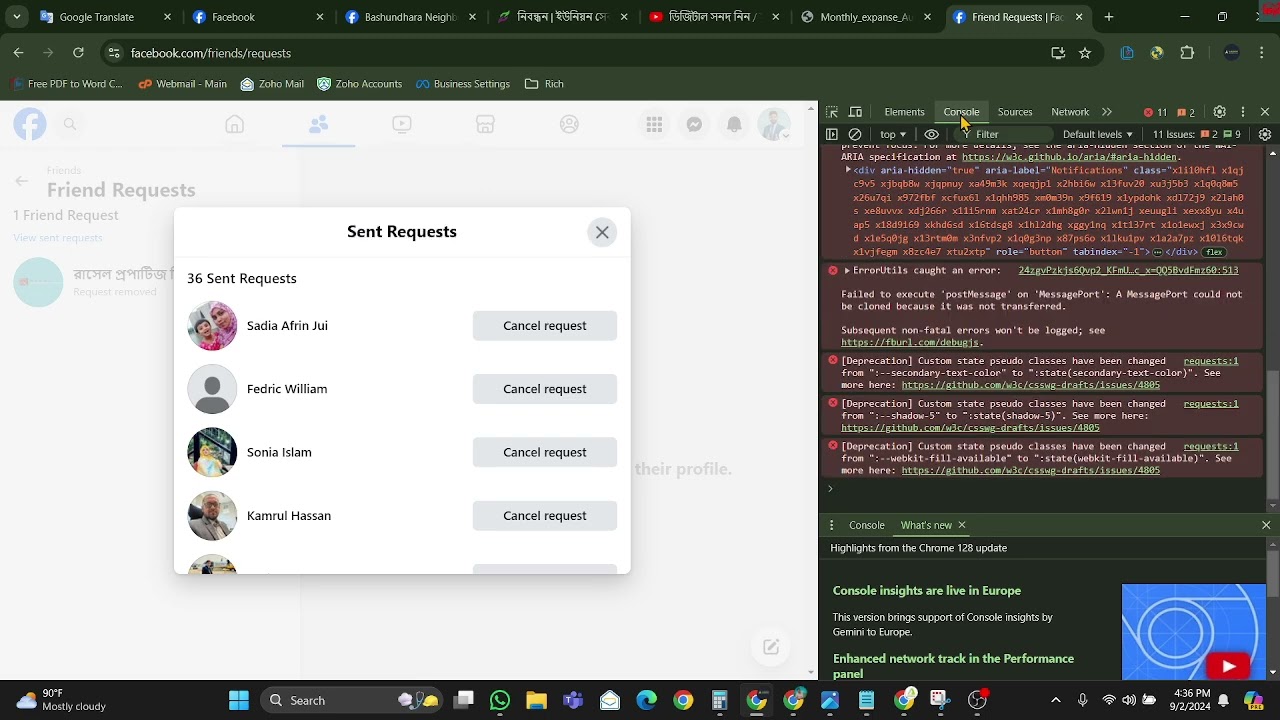Click the red 11 errors counter
1280x720 pixels.
[1155, 112]
